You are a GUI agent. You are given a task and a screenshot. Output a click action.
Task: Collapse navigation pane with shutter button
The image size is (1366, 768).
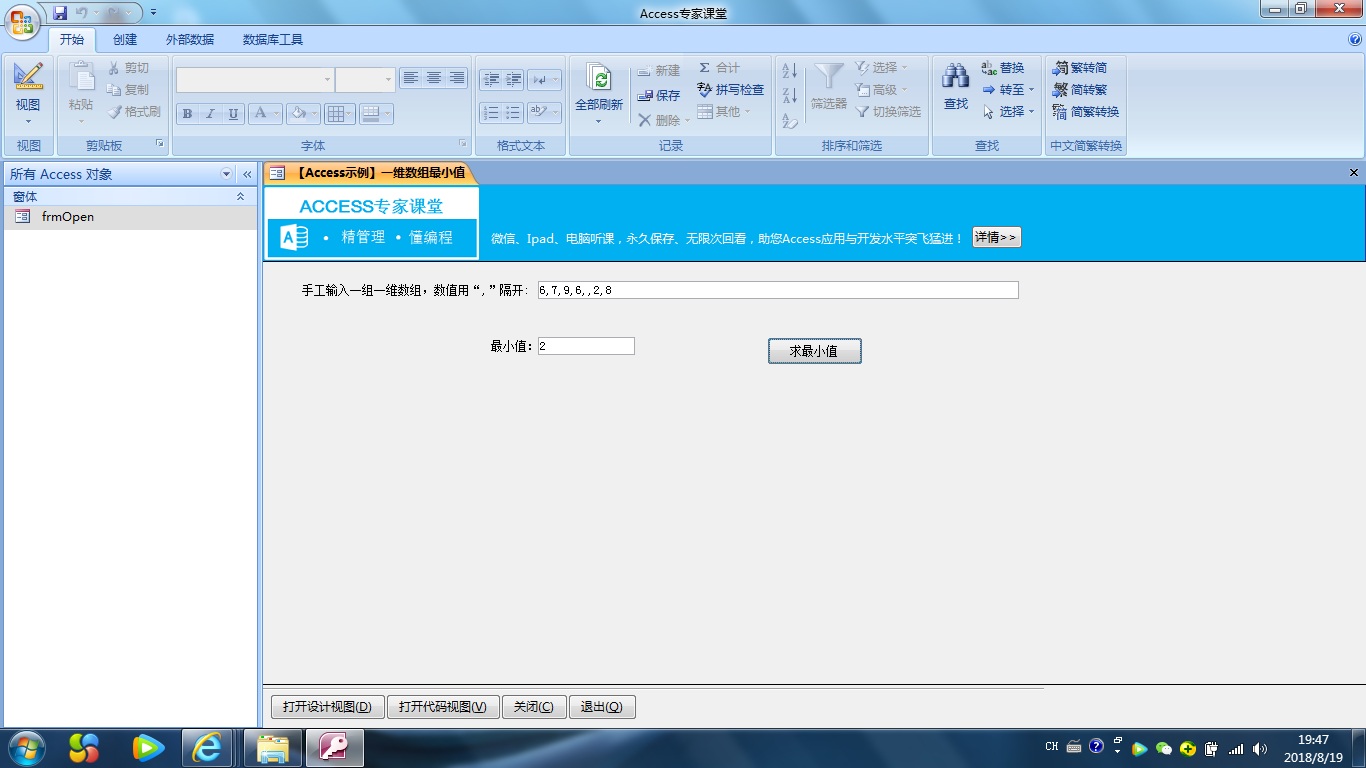pos(247,174)
